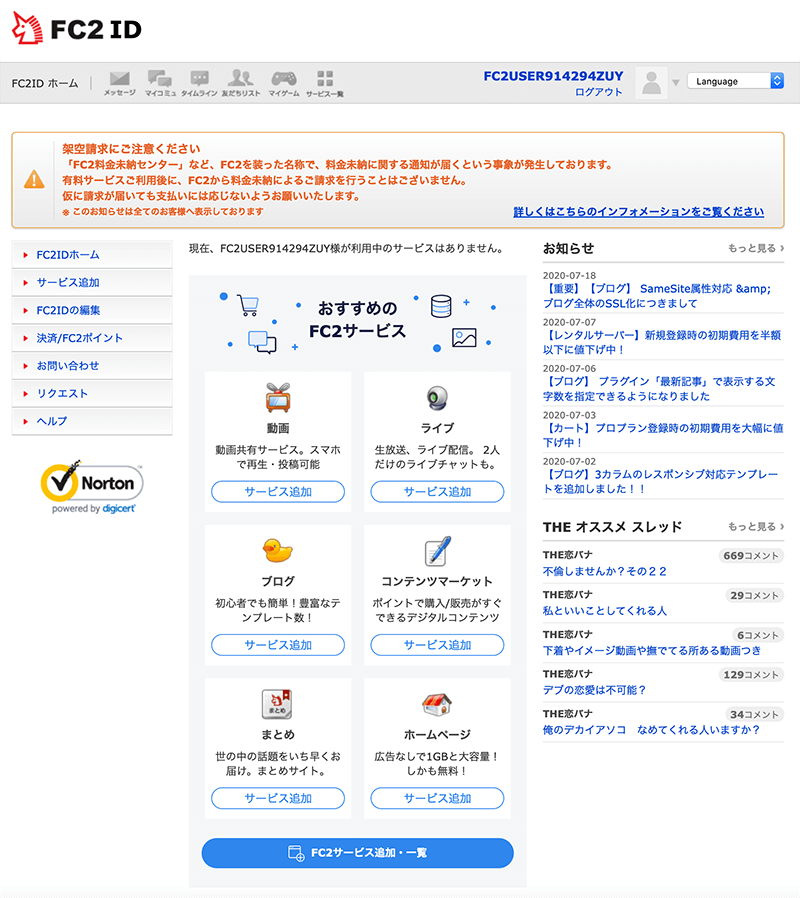Select 決済/FC2ポイント in the left menu
The width and height of the screenshot is (800, 898).
(x=92, y=338)
